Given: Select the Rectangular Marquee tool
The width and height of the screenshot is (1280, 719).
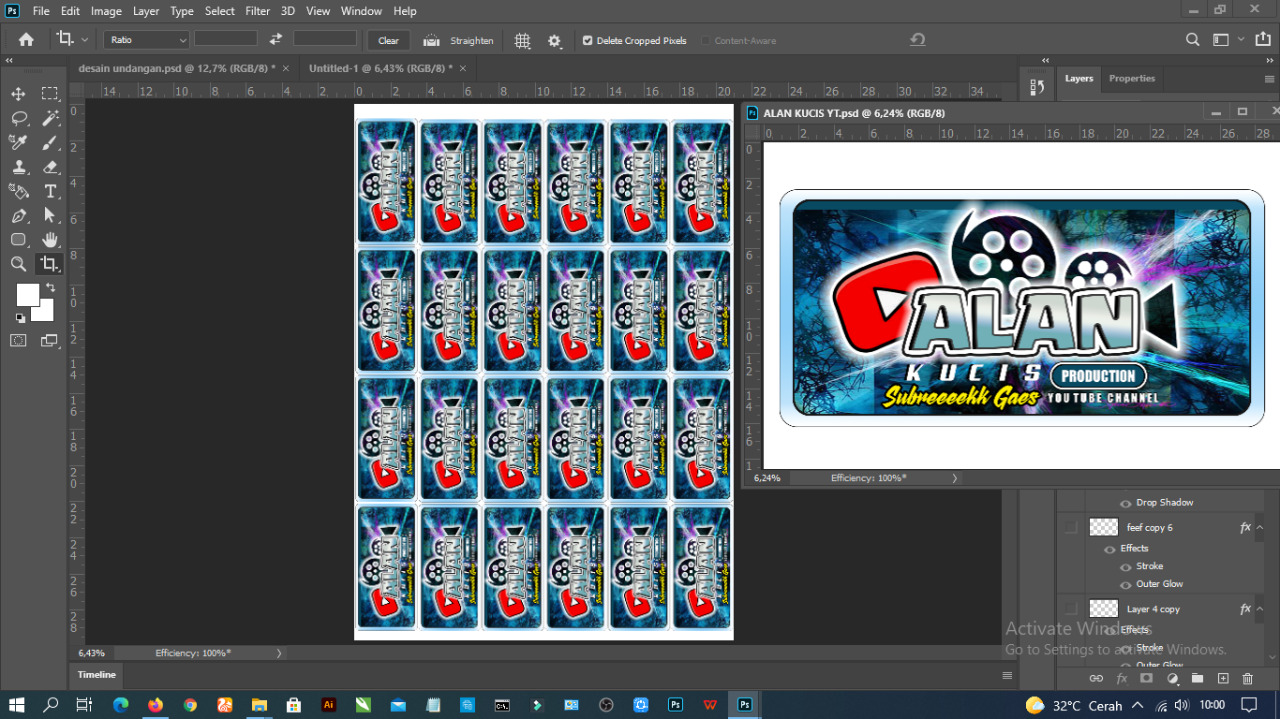Looking at the screenshot, I should tap(50, 93).
